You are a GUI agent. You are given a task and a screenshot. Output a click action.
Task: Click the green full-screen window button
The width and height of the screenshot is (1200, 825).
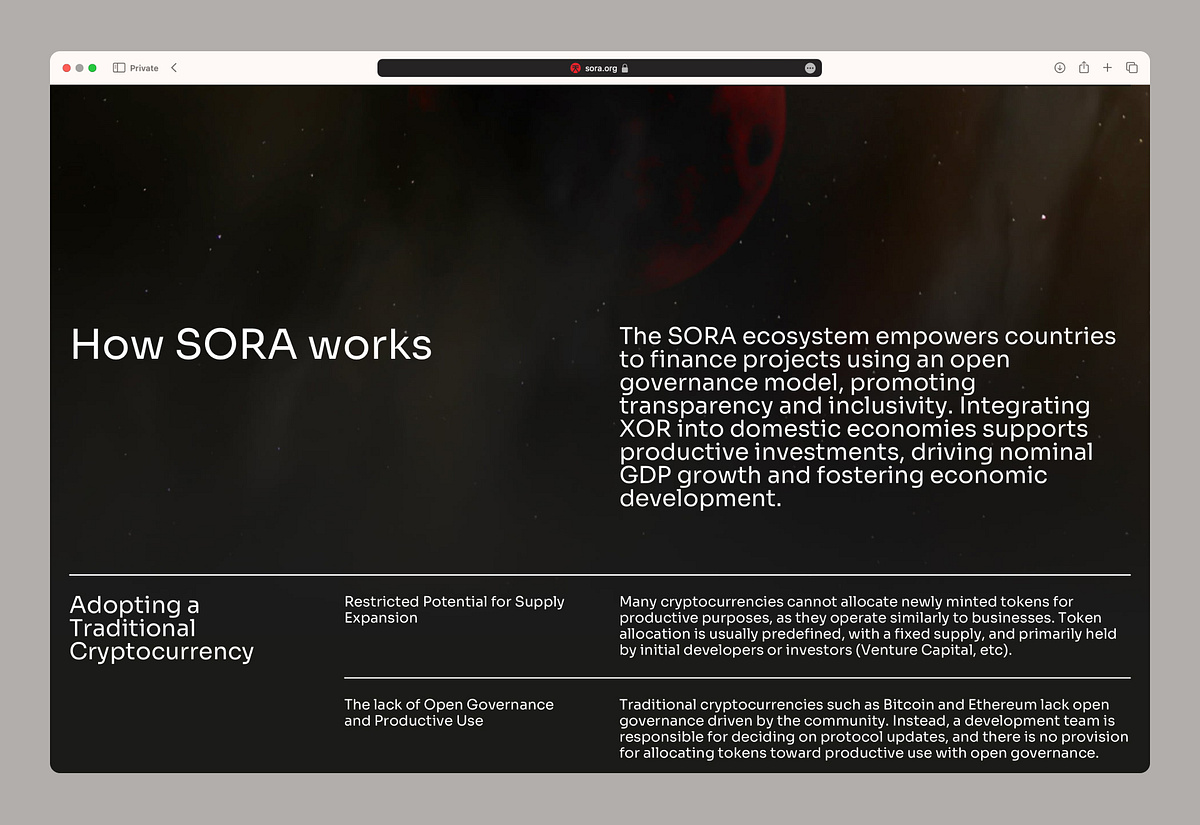click(x=92, y=68)
